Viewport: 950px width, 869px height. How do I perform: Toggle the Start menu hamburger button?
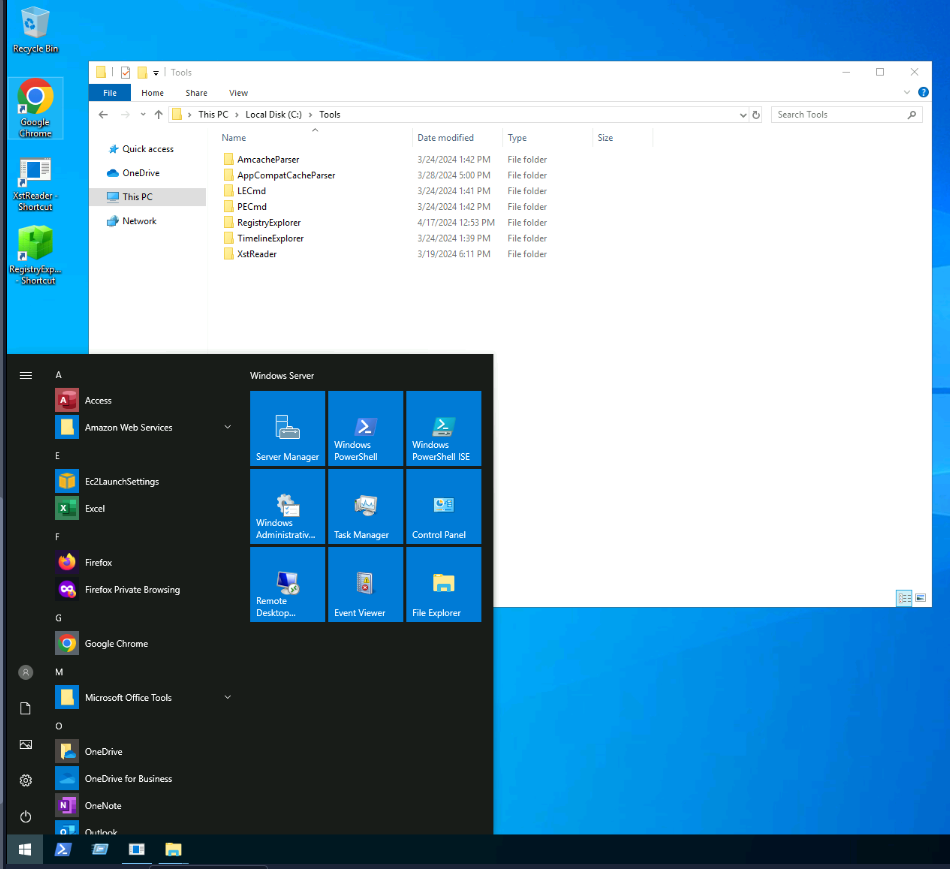point(26,376)
